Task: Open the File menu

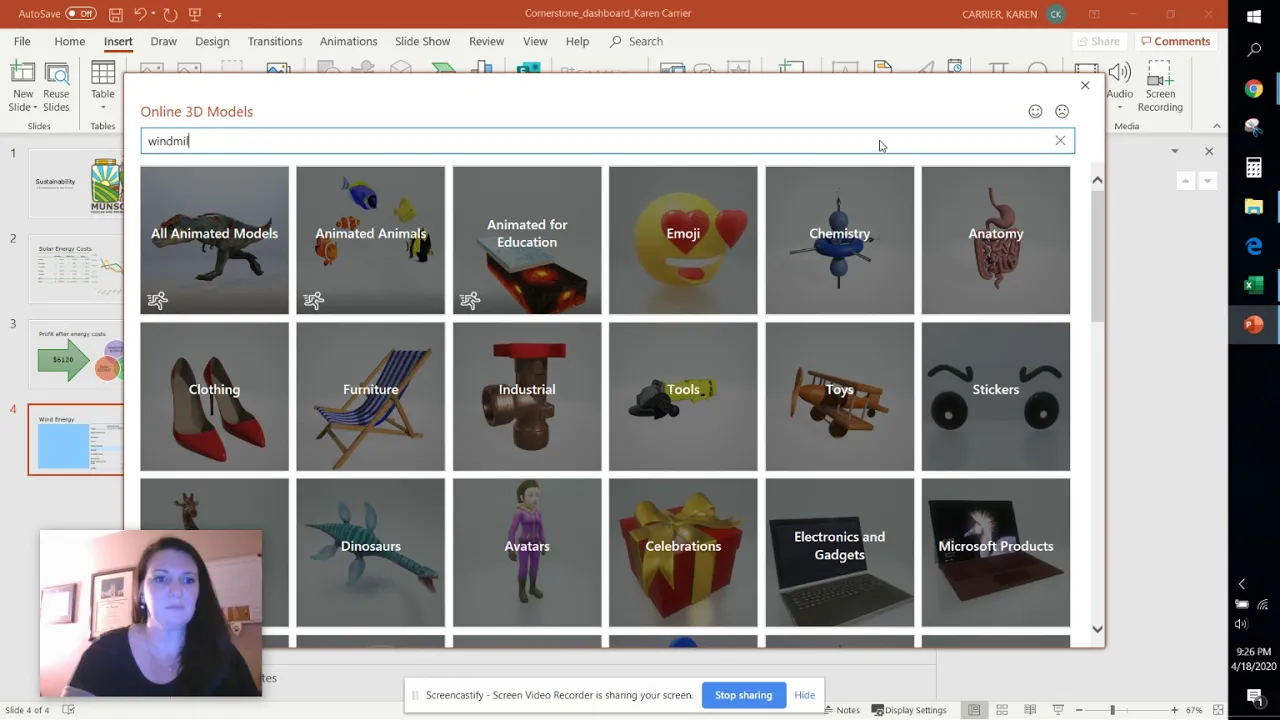Action: [22, 41]
